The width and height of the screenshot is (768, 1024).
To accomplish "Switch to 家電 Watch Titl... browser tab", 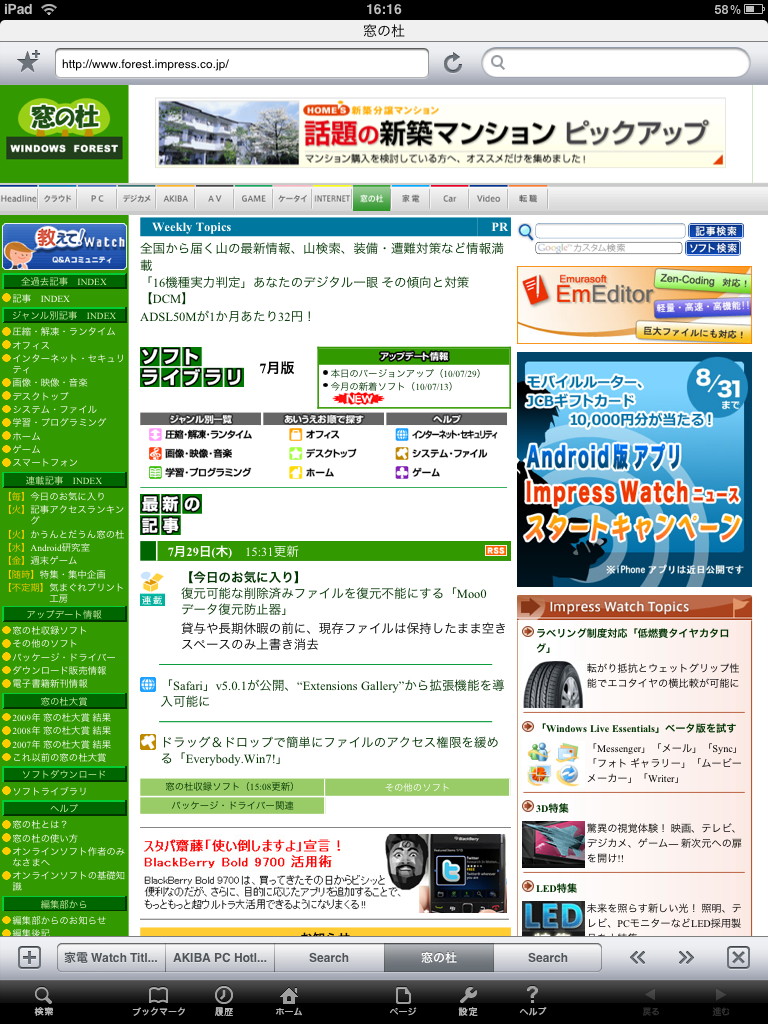I will [111, 957].
